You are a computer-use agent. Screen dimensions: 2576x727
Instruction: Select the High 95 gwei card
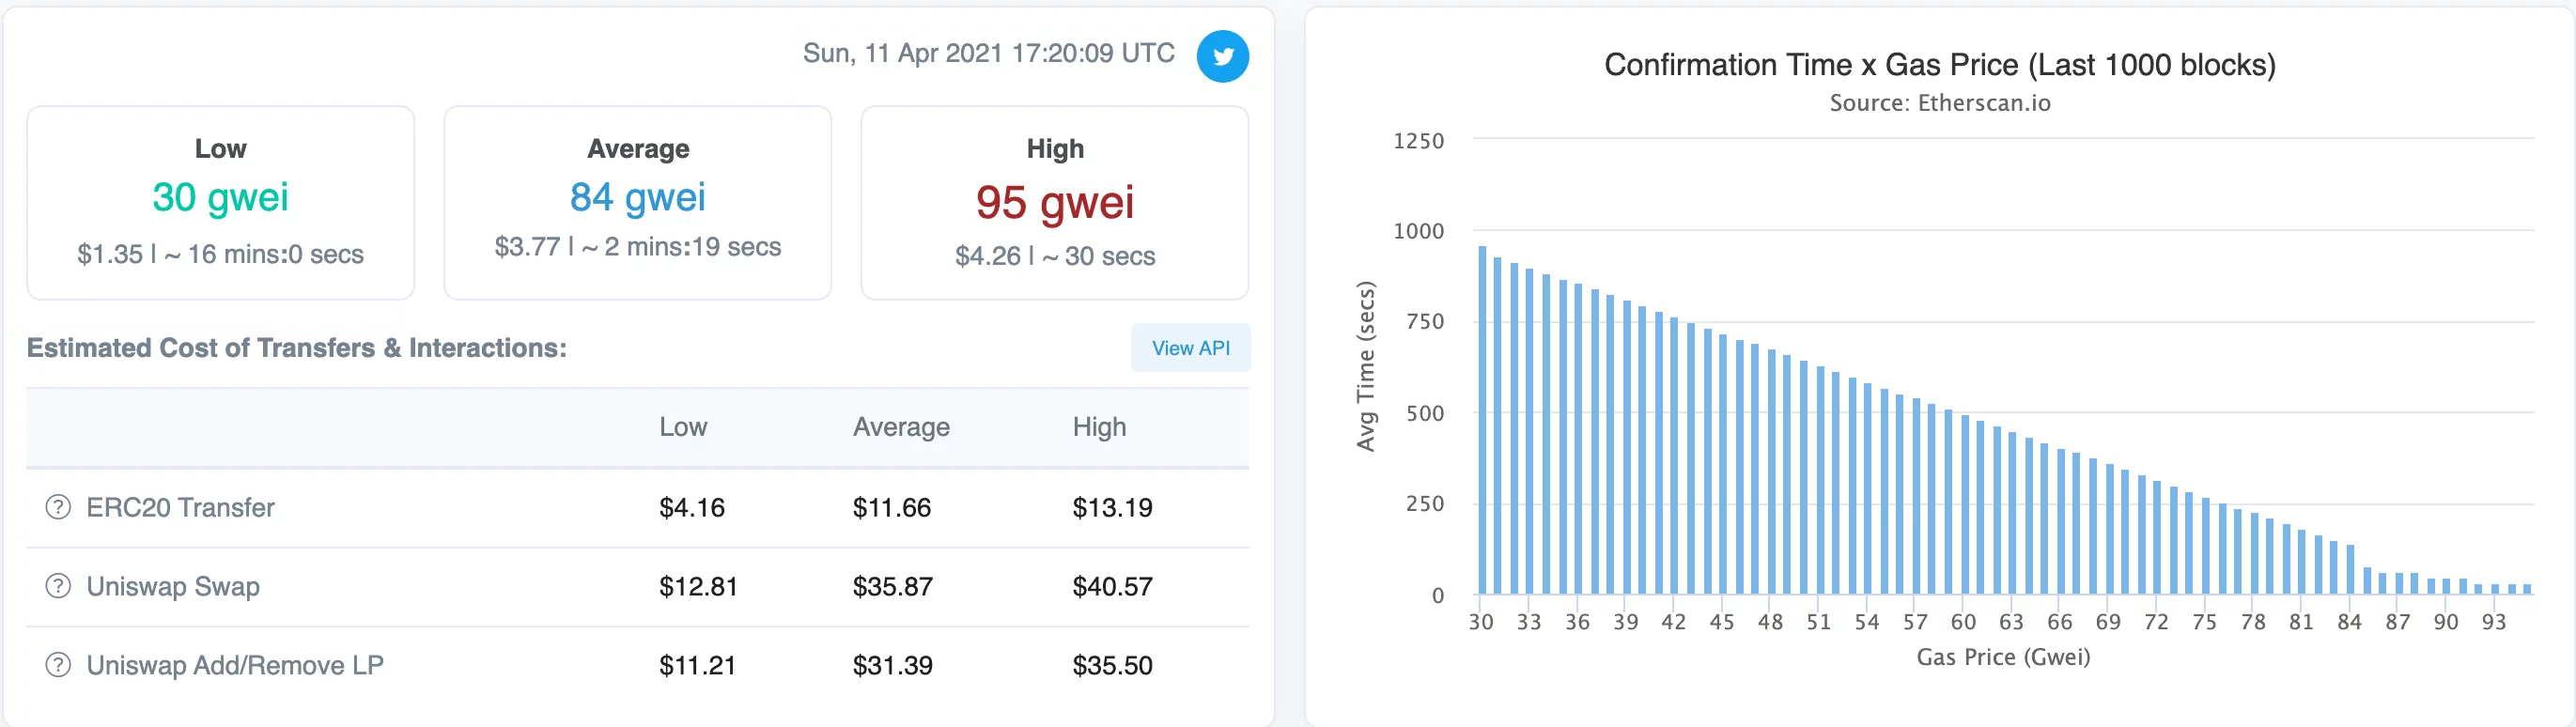[1054, 202]
